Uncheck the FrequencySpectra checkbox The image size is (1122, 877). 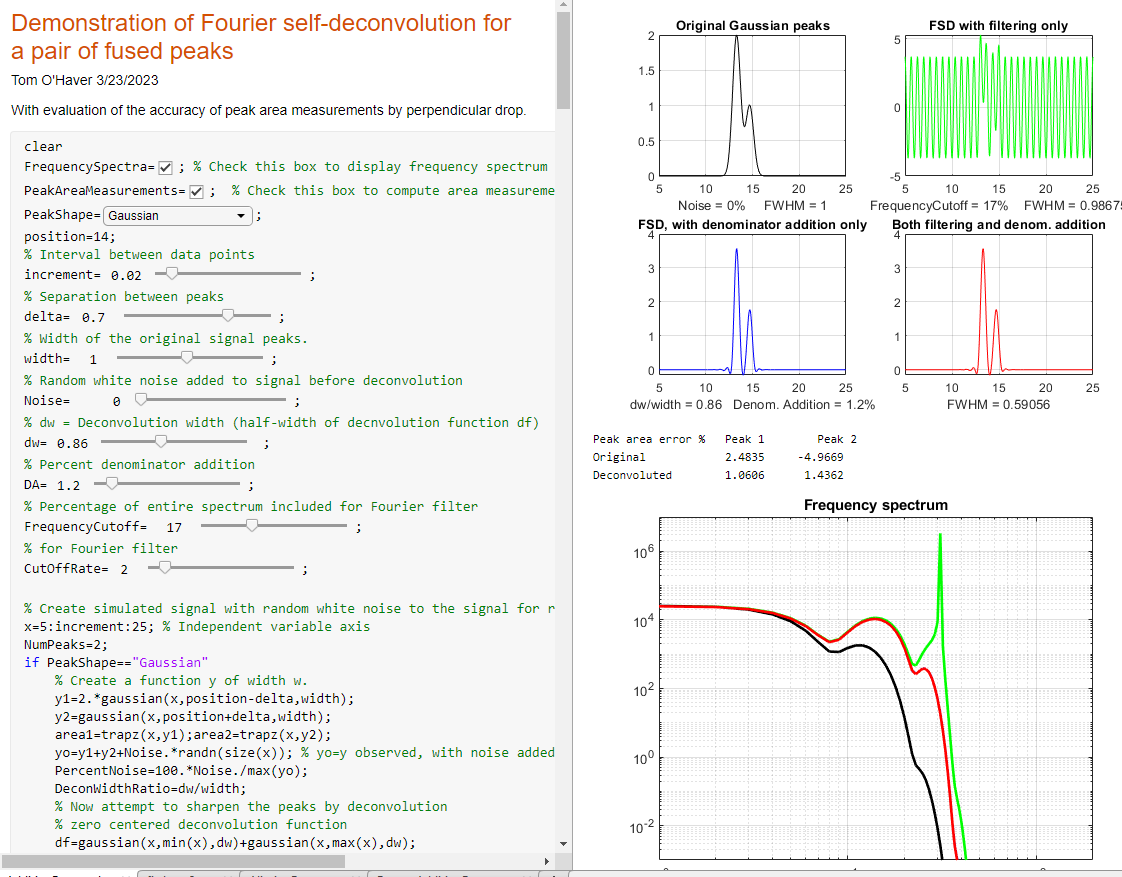point(166,167)
